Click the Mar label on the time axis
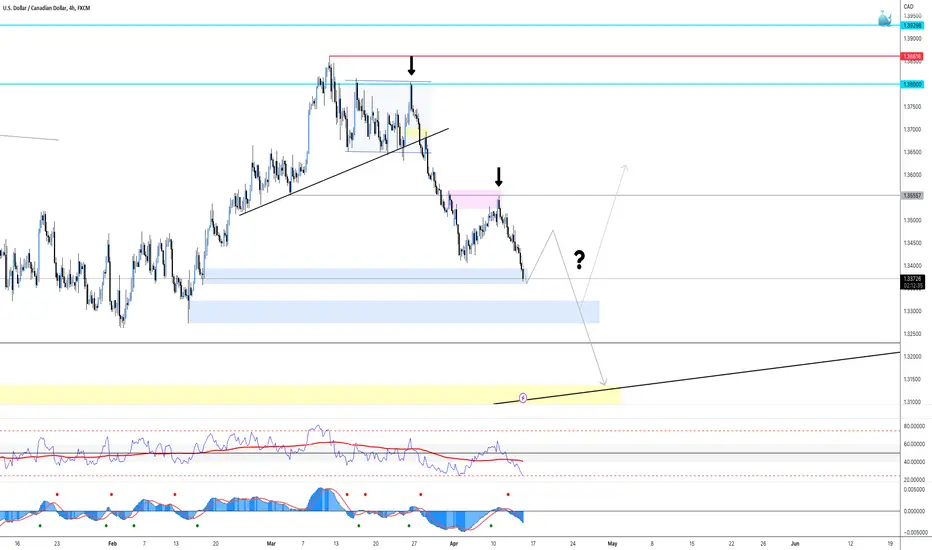This screenshot has height=550, width=932. [272, 543]
